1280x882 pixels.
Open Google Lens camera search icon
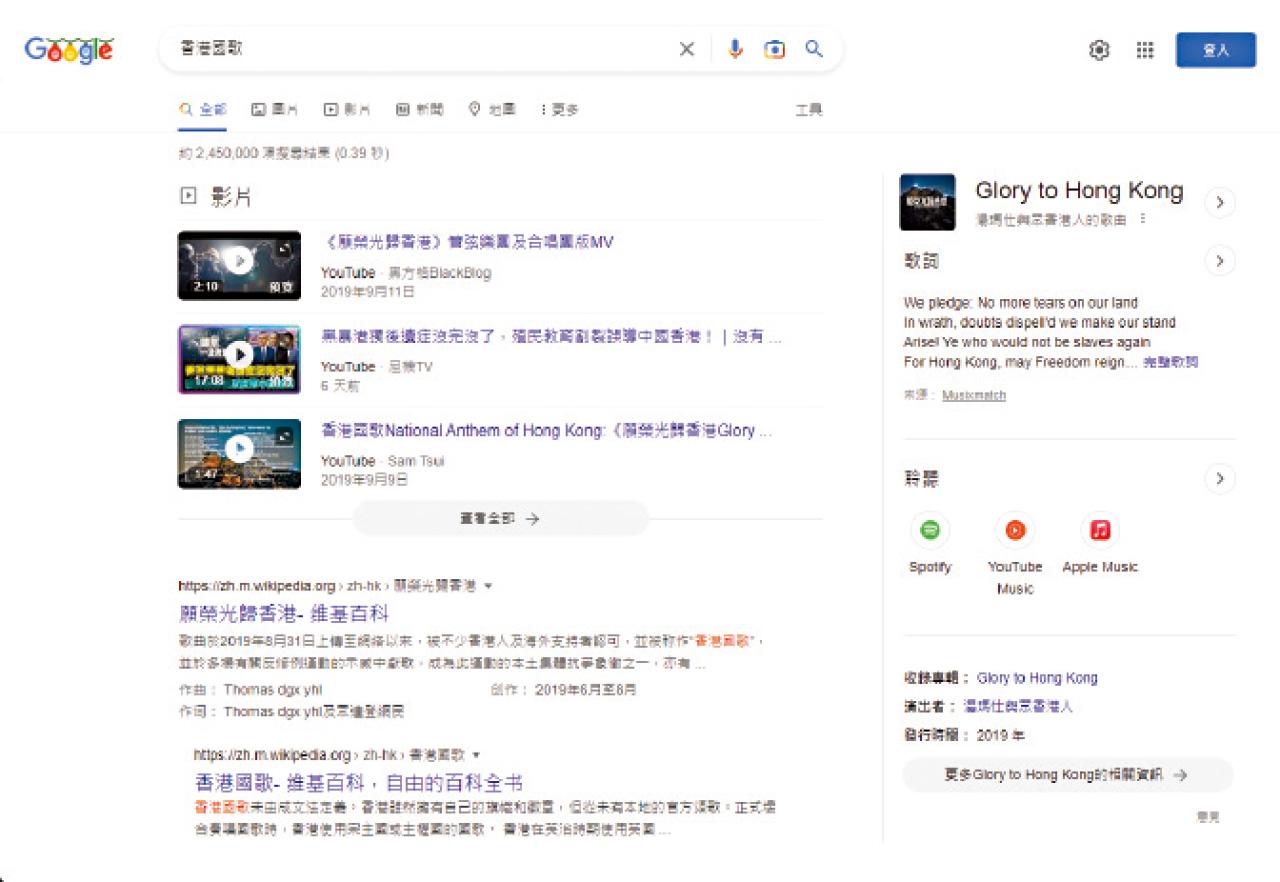(774, 50)
